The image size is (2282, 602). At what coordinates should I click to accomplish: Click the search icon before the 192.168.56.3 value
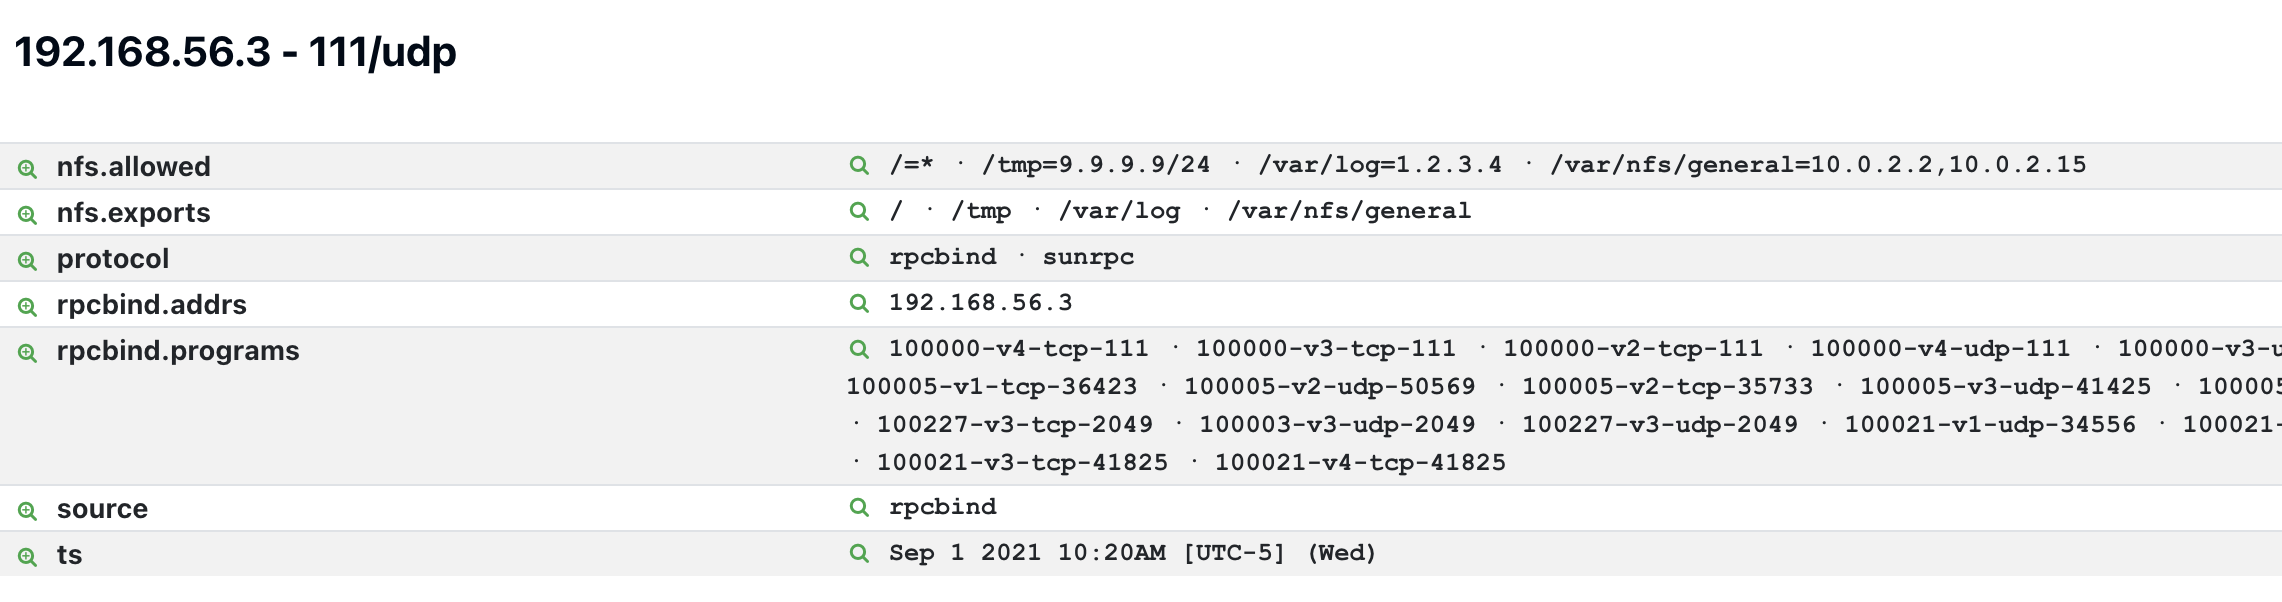(x=859, y=303)
